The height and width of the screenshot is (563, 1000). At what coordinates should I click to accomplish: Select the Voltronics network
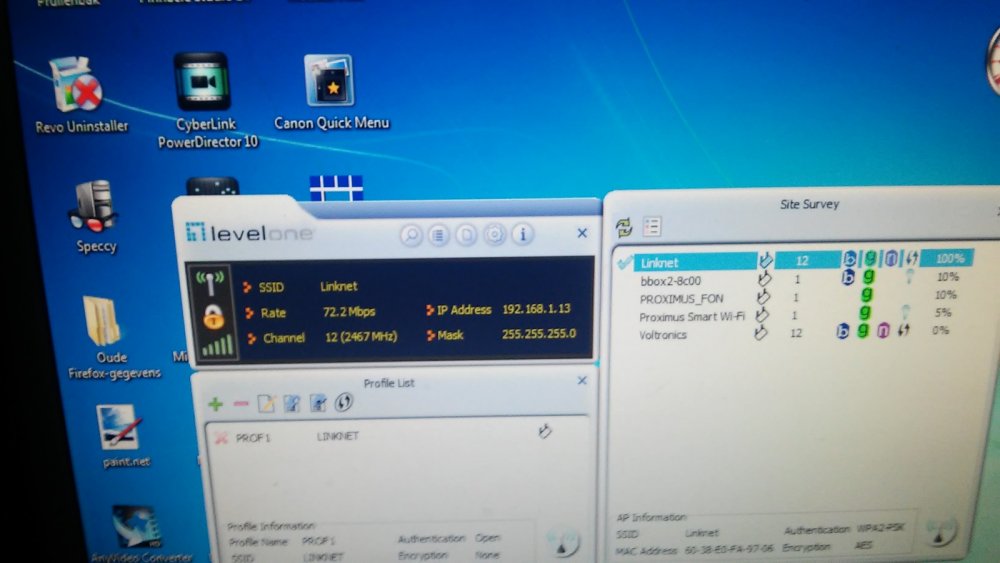click(663, 335)
